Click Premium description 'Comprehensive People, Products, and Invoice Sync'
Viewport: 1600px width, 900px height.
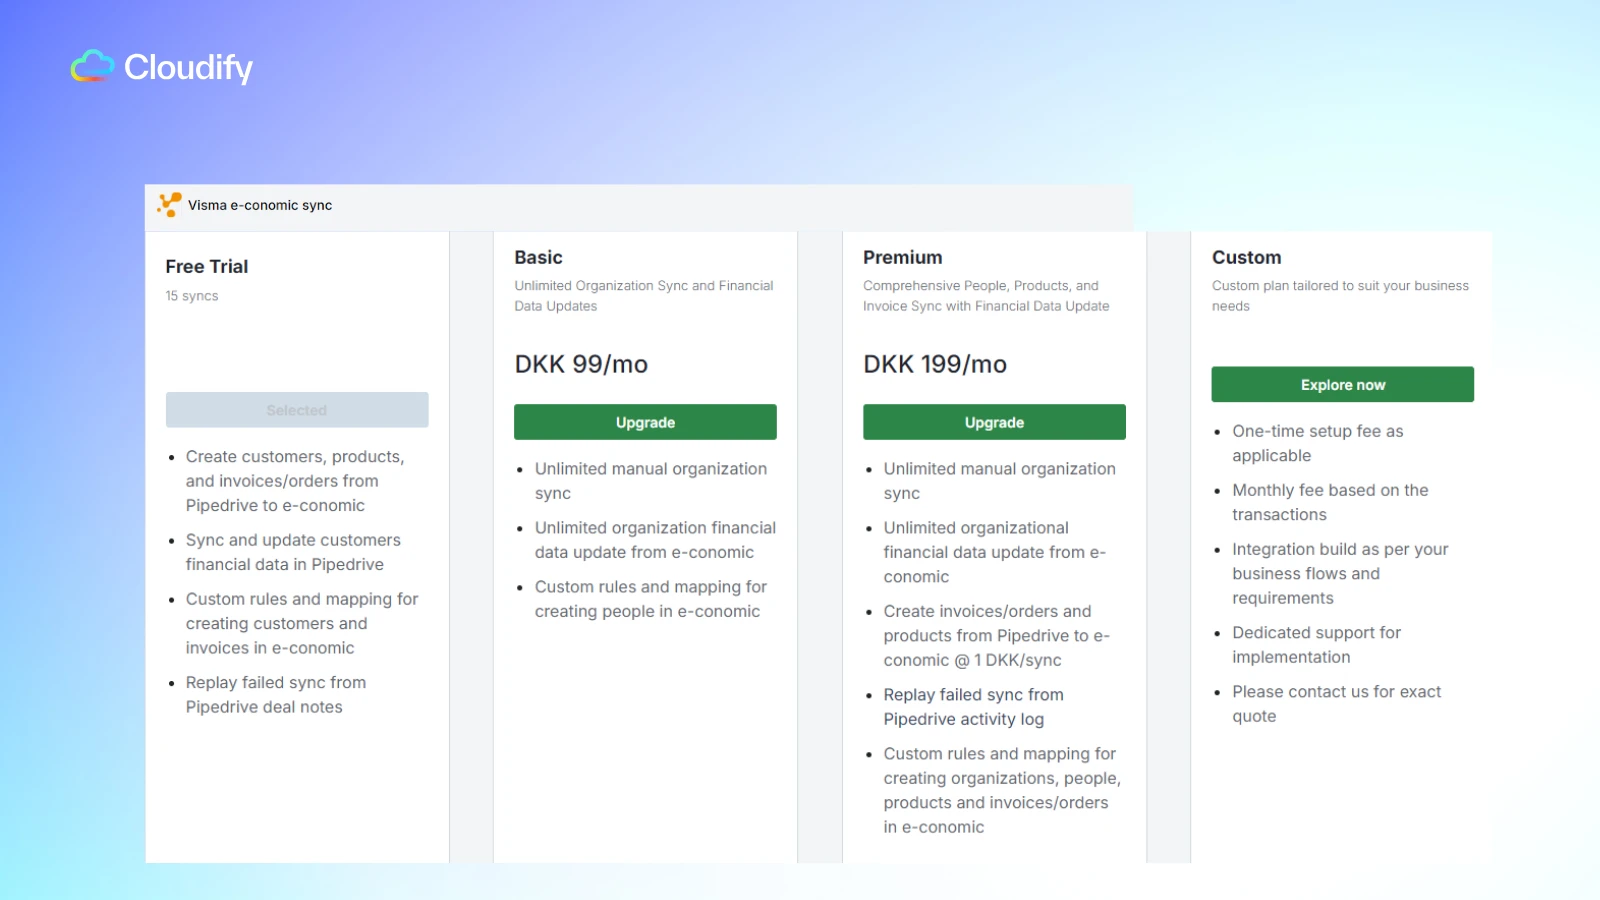(986, 296)
